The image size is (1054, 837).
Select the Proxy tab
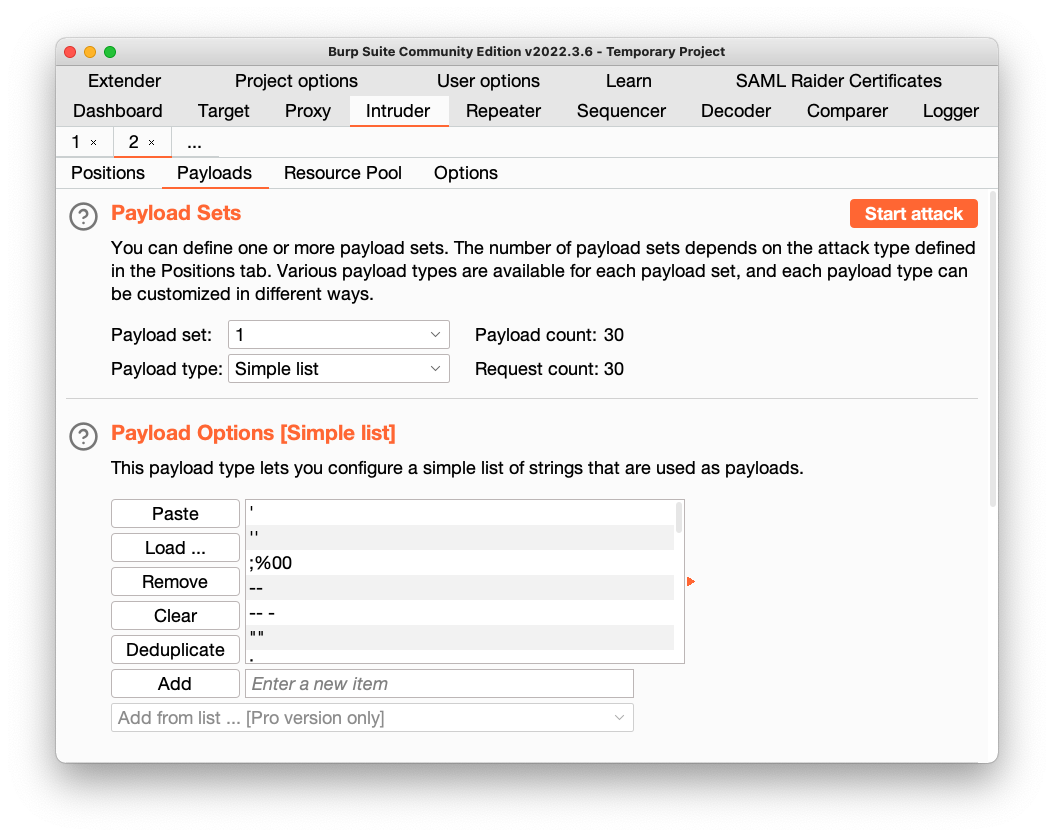click(x=307, y=111)
